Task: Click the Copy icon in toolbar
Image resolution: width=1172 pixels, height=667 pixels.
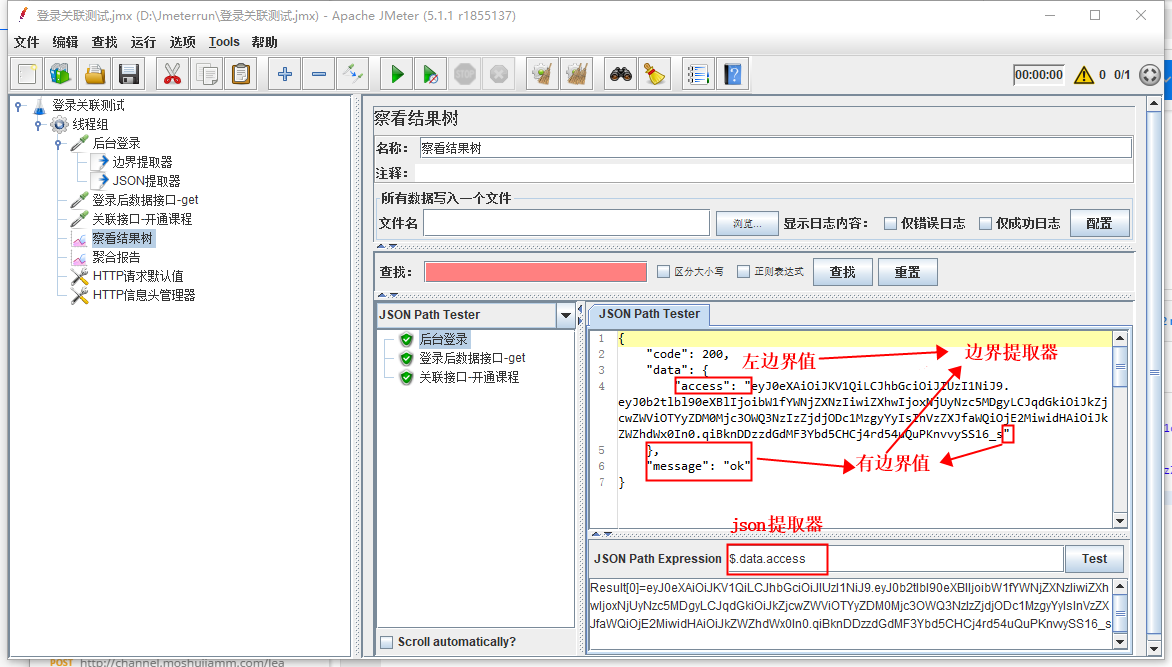Action: click(x=206, y=74)
